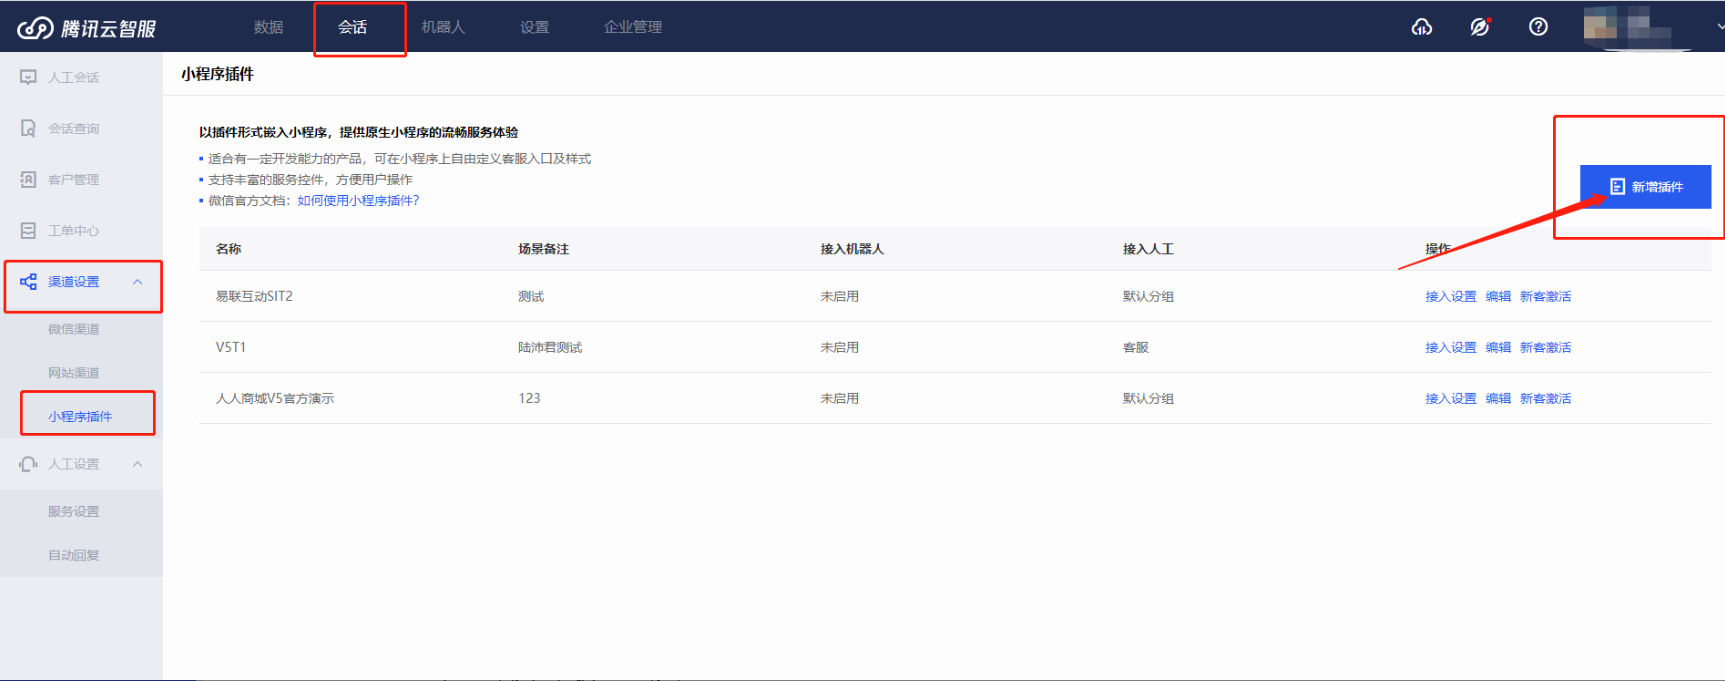This screenshot has width=1725, height=681.
Task: Select 微信渠道 in the sidebar
Action: click(74, 329)
